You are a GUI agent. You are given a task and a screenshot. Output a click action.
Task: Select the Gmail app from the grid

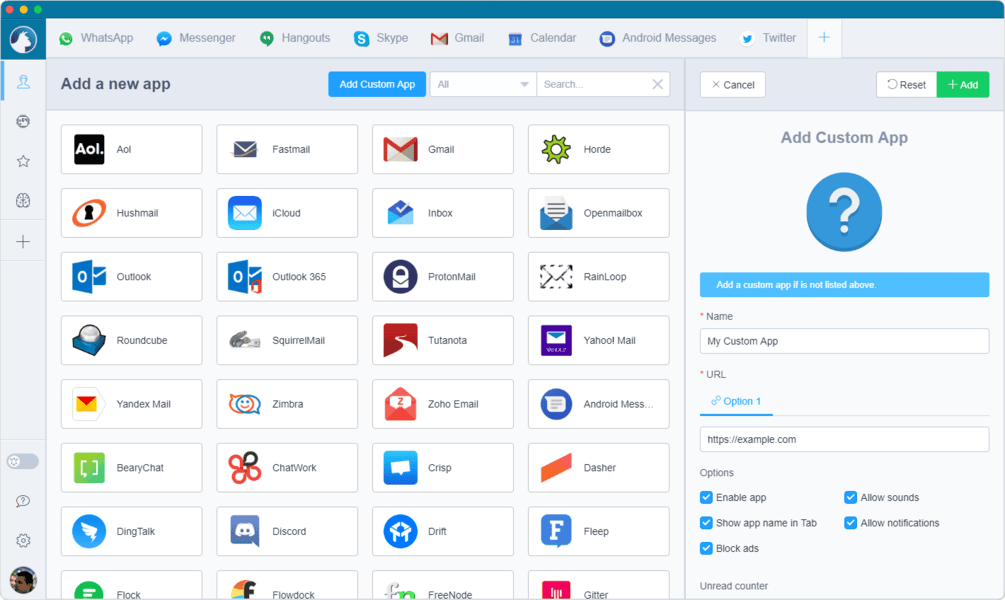[442, 149]
